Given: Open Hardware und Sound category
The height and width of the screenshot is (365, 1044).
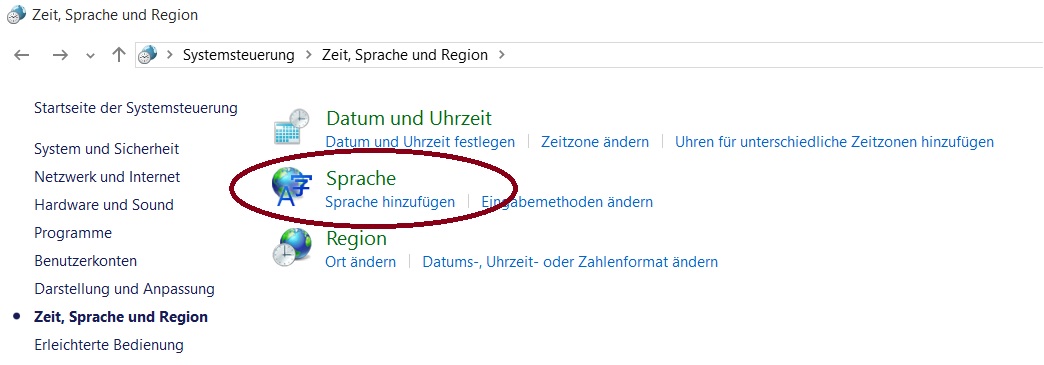Looking at the screenshot, I should 104,205.
